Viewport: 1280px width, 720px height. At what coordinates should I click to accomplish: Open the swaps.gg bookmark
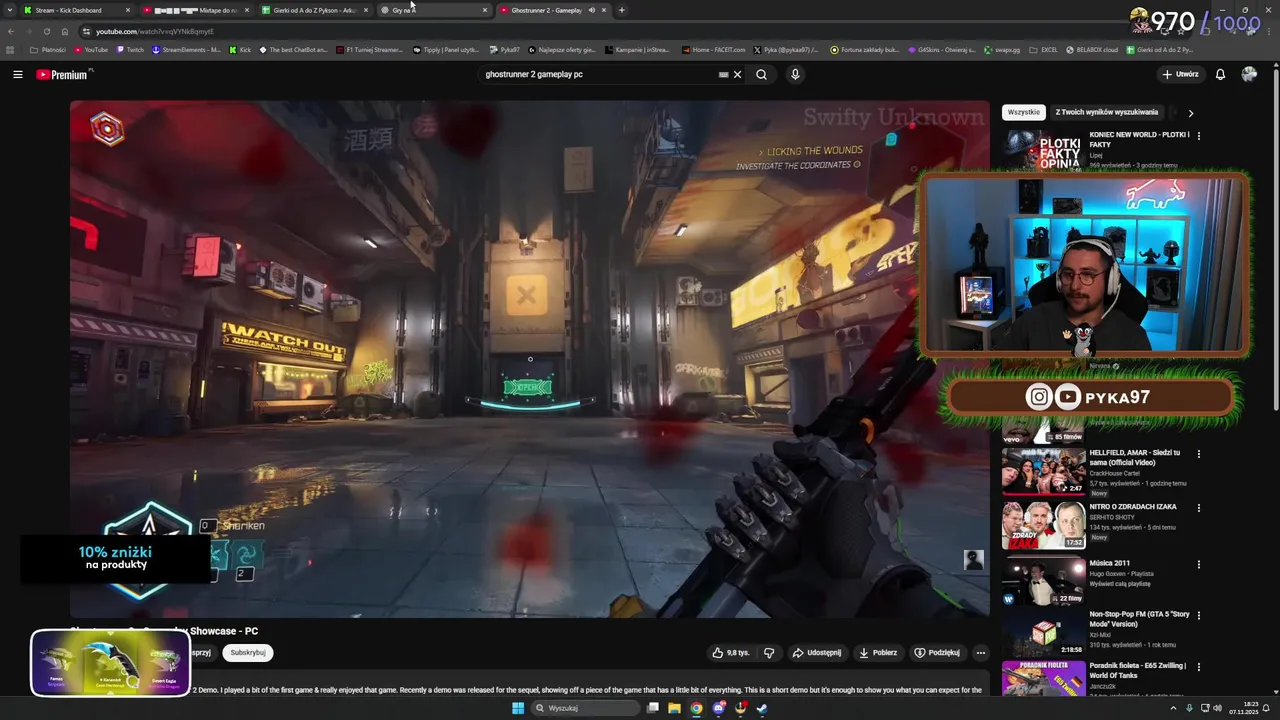pyautogui.click(x=1001, y=49)
